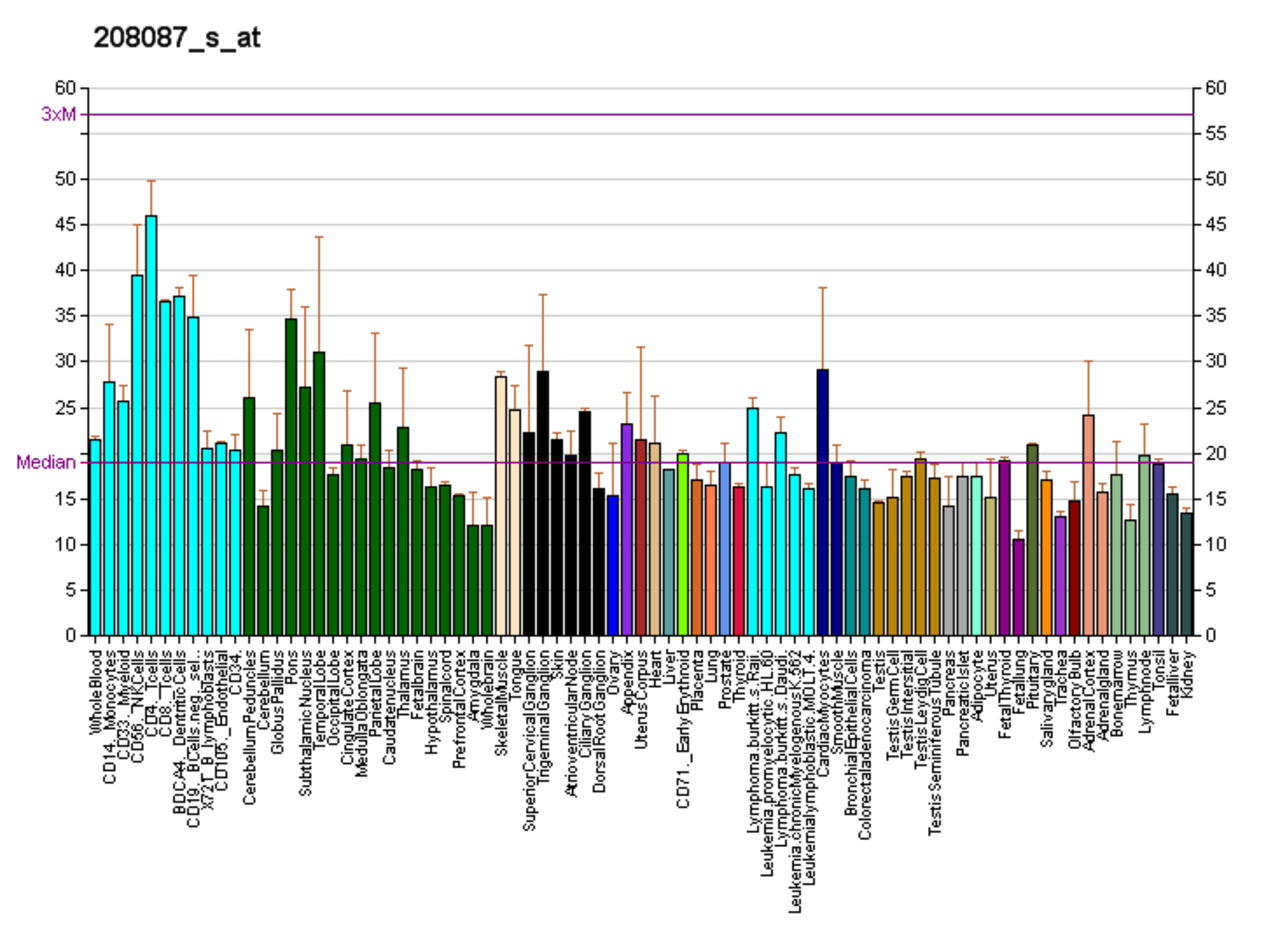Select the bright green CD71_EarlyErythroid bar
The height and width of the screenshot is (927, 1280).
683,544
